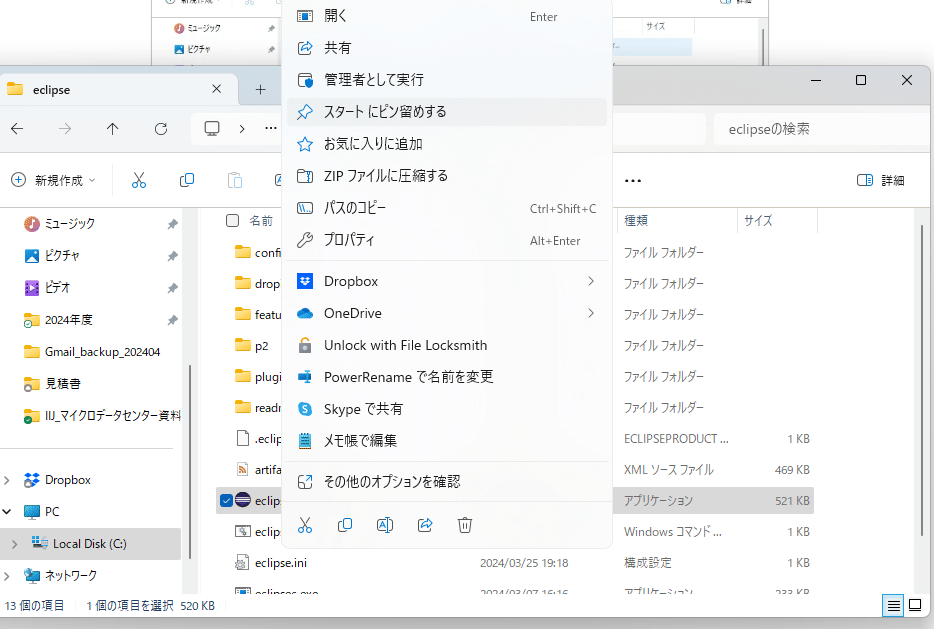Open the OneDrive submenu arrow

[591, 313]
